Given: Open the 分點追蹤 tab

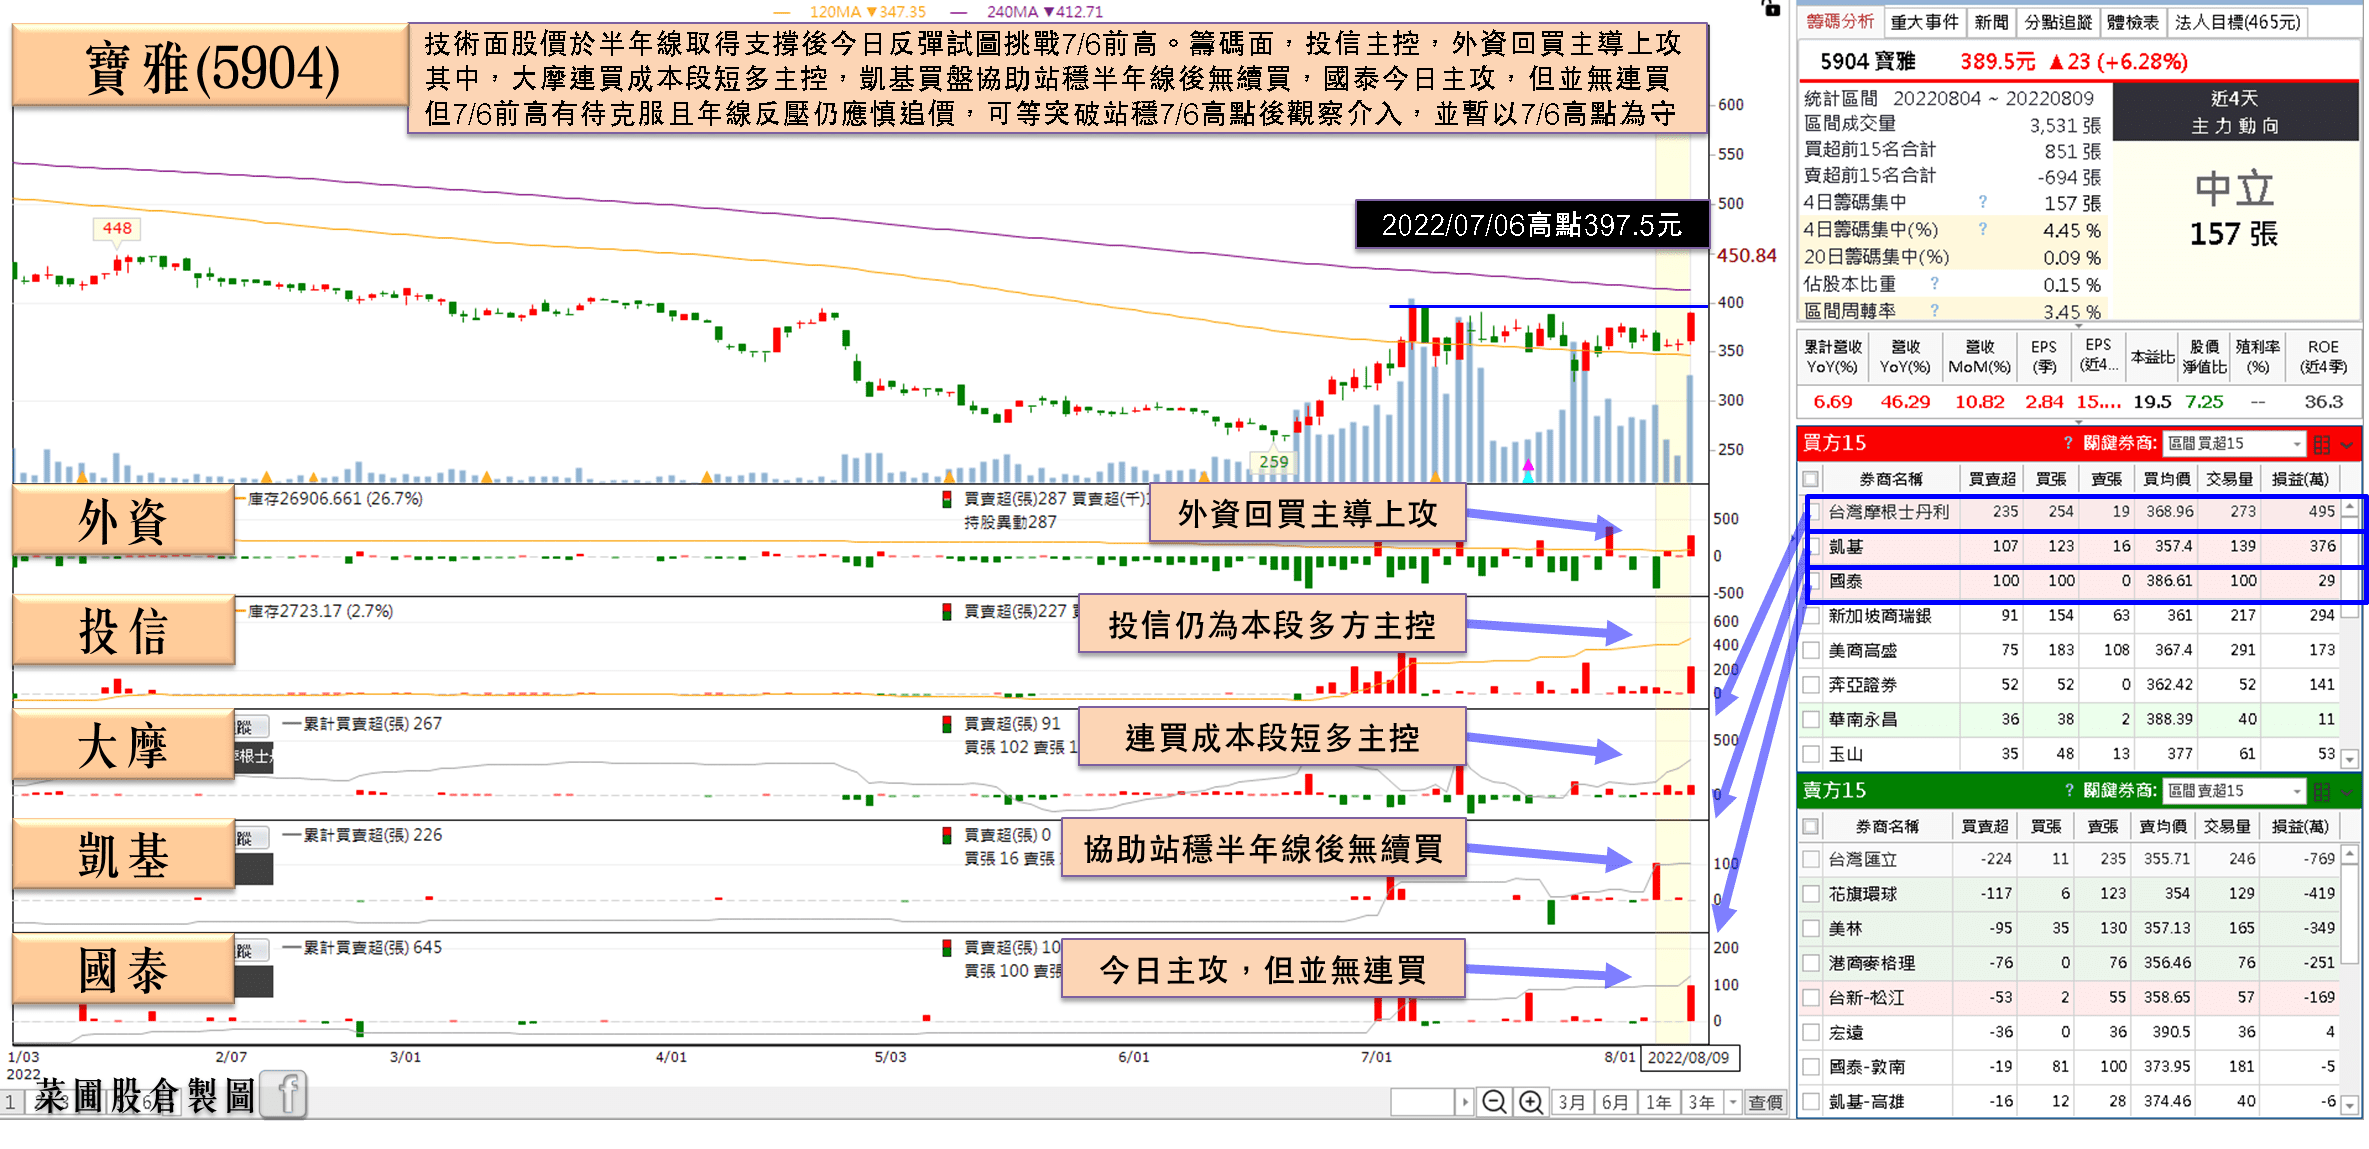Looking at the screenshot, I should pyautogui.click(x=2057, y=21).
